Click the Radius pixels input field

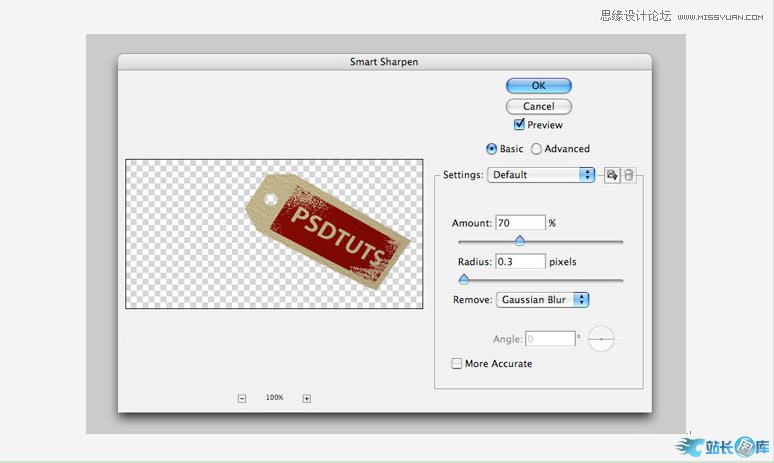click(x=519, y=262)
